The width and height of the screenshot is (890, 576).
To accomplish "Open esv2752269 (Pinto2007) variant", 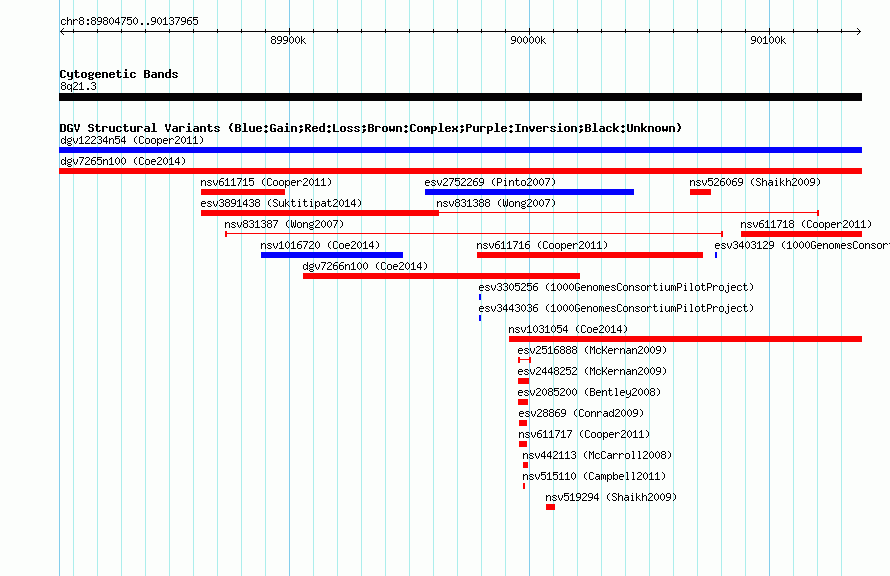I will [x=490, y=182].
